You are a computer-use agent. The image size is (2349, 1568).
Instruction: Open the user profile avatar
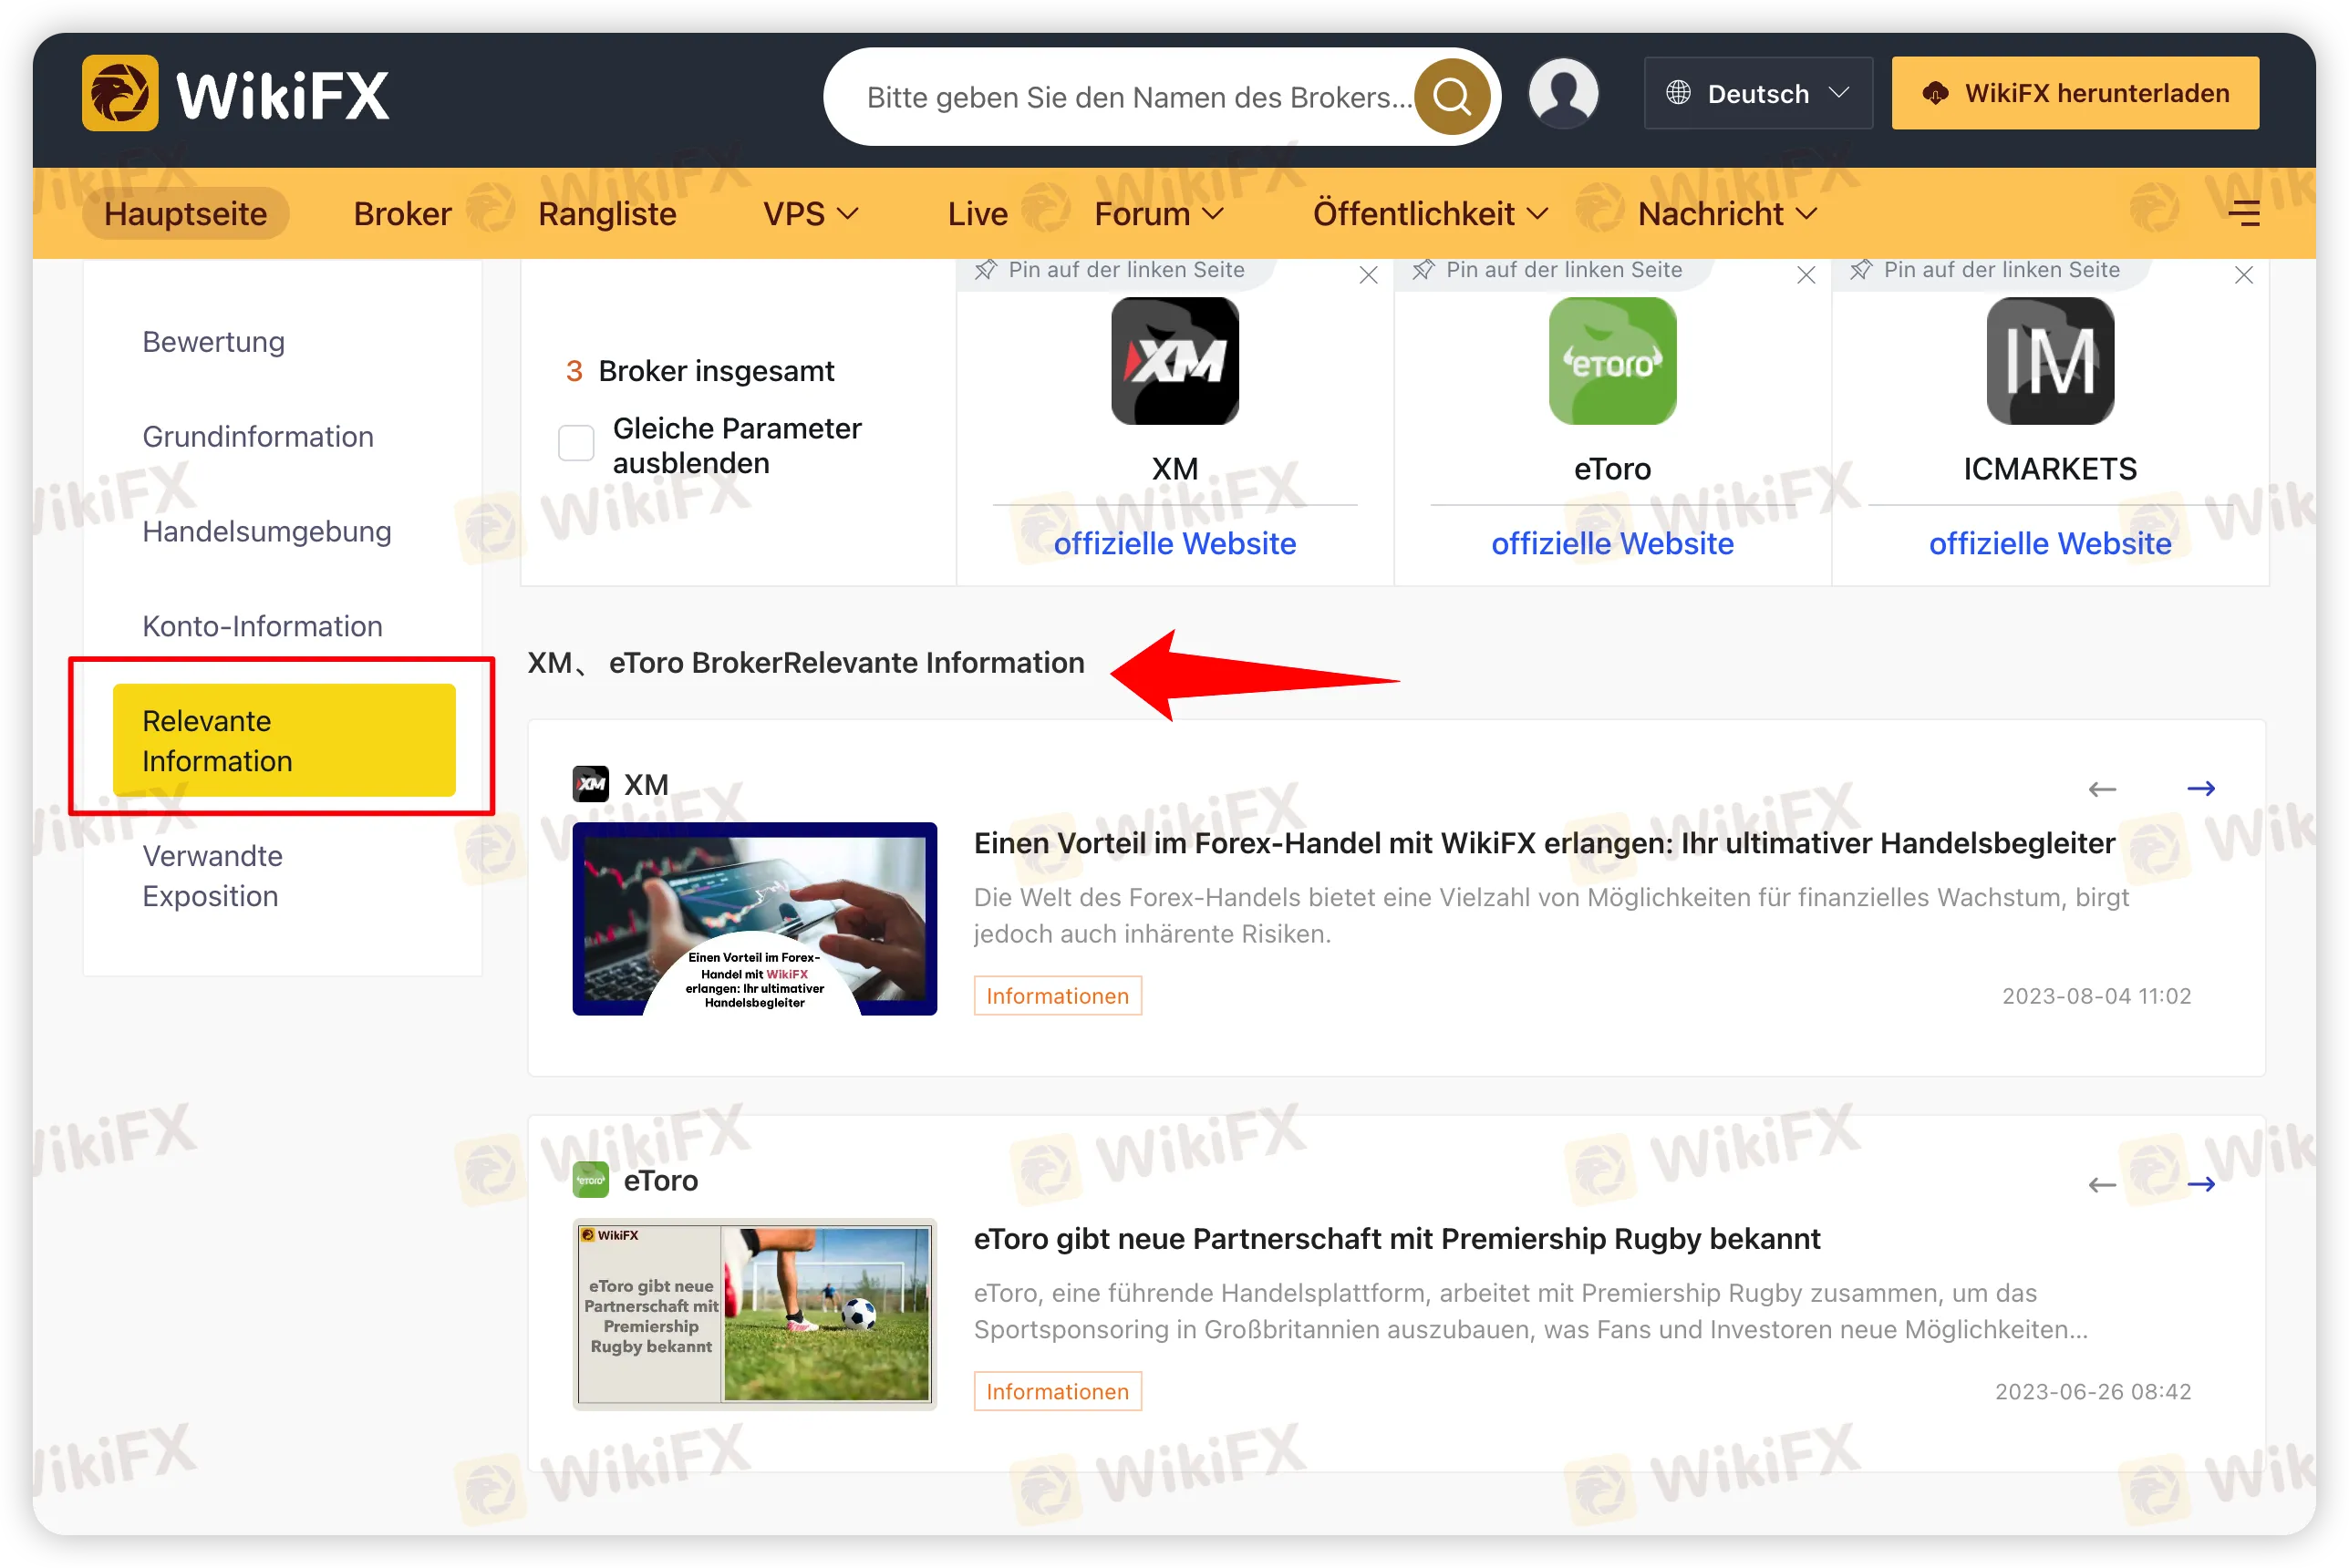pyautogui.click(x=1563, y=93)
